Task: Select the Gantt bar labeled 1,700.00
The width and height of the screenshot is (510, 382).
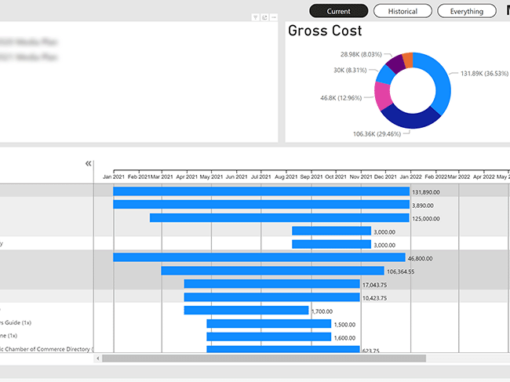Action: click(246, 310)
